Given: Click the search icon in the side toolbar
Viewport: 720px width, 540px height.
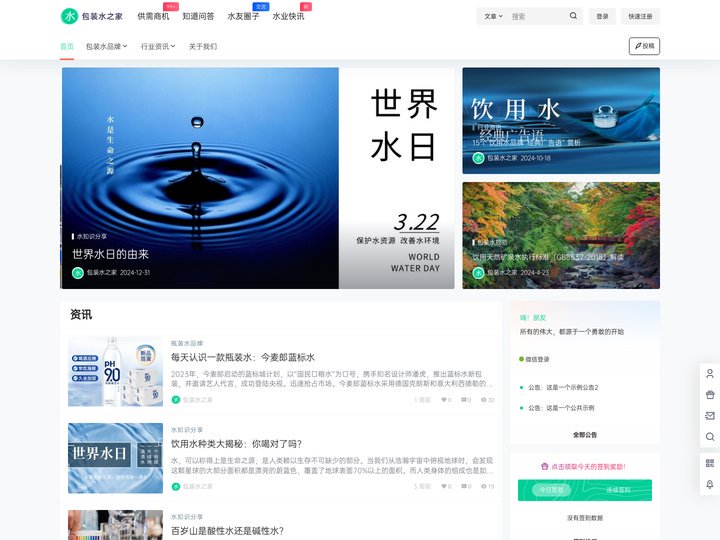Looking at the screenshot, I should pos(710,437).
